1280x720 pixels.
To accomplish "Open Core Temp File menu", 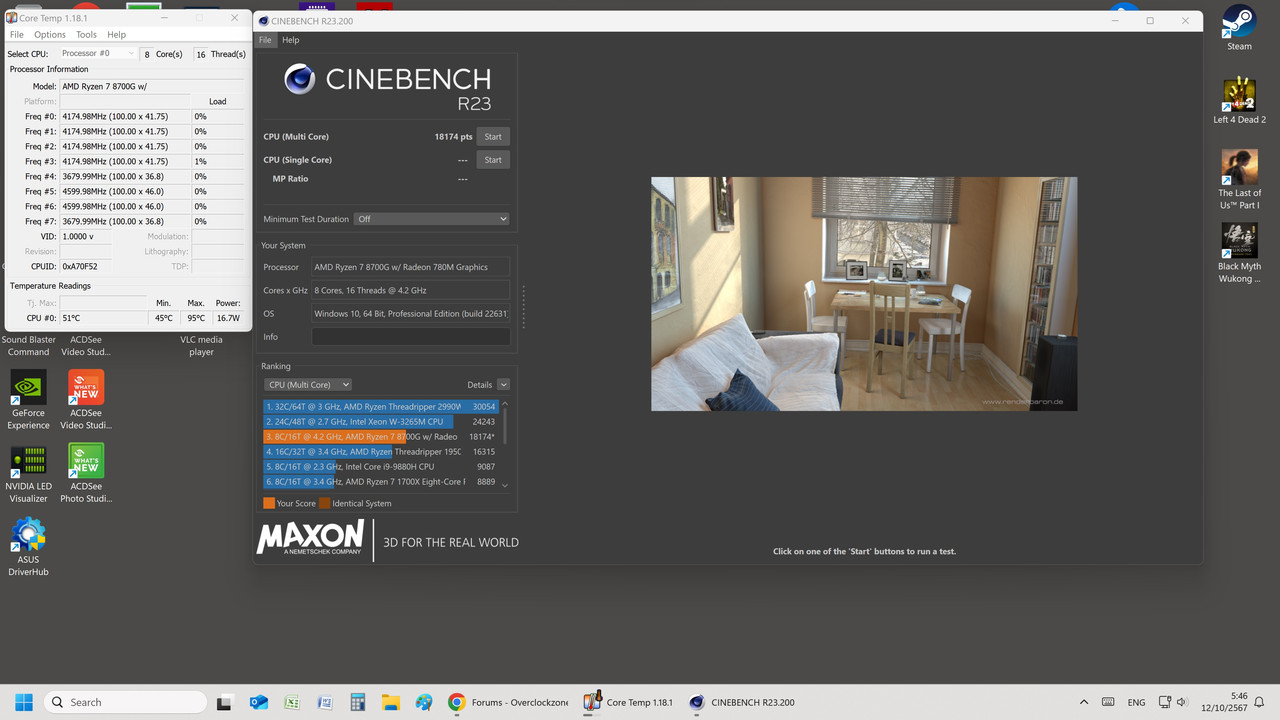I will click(17, 34).
